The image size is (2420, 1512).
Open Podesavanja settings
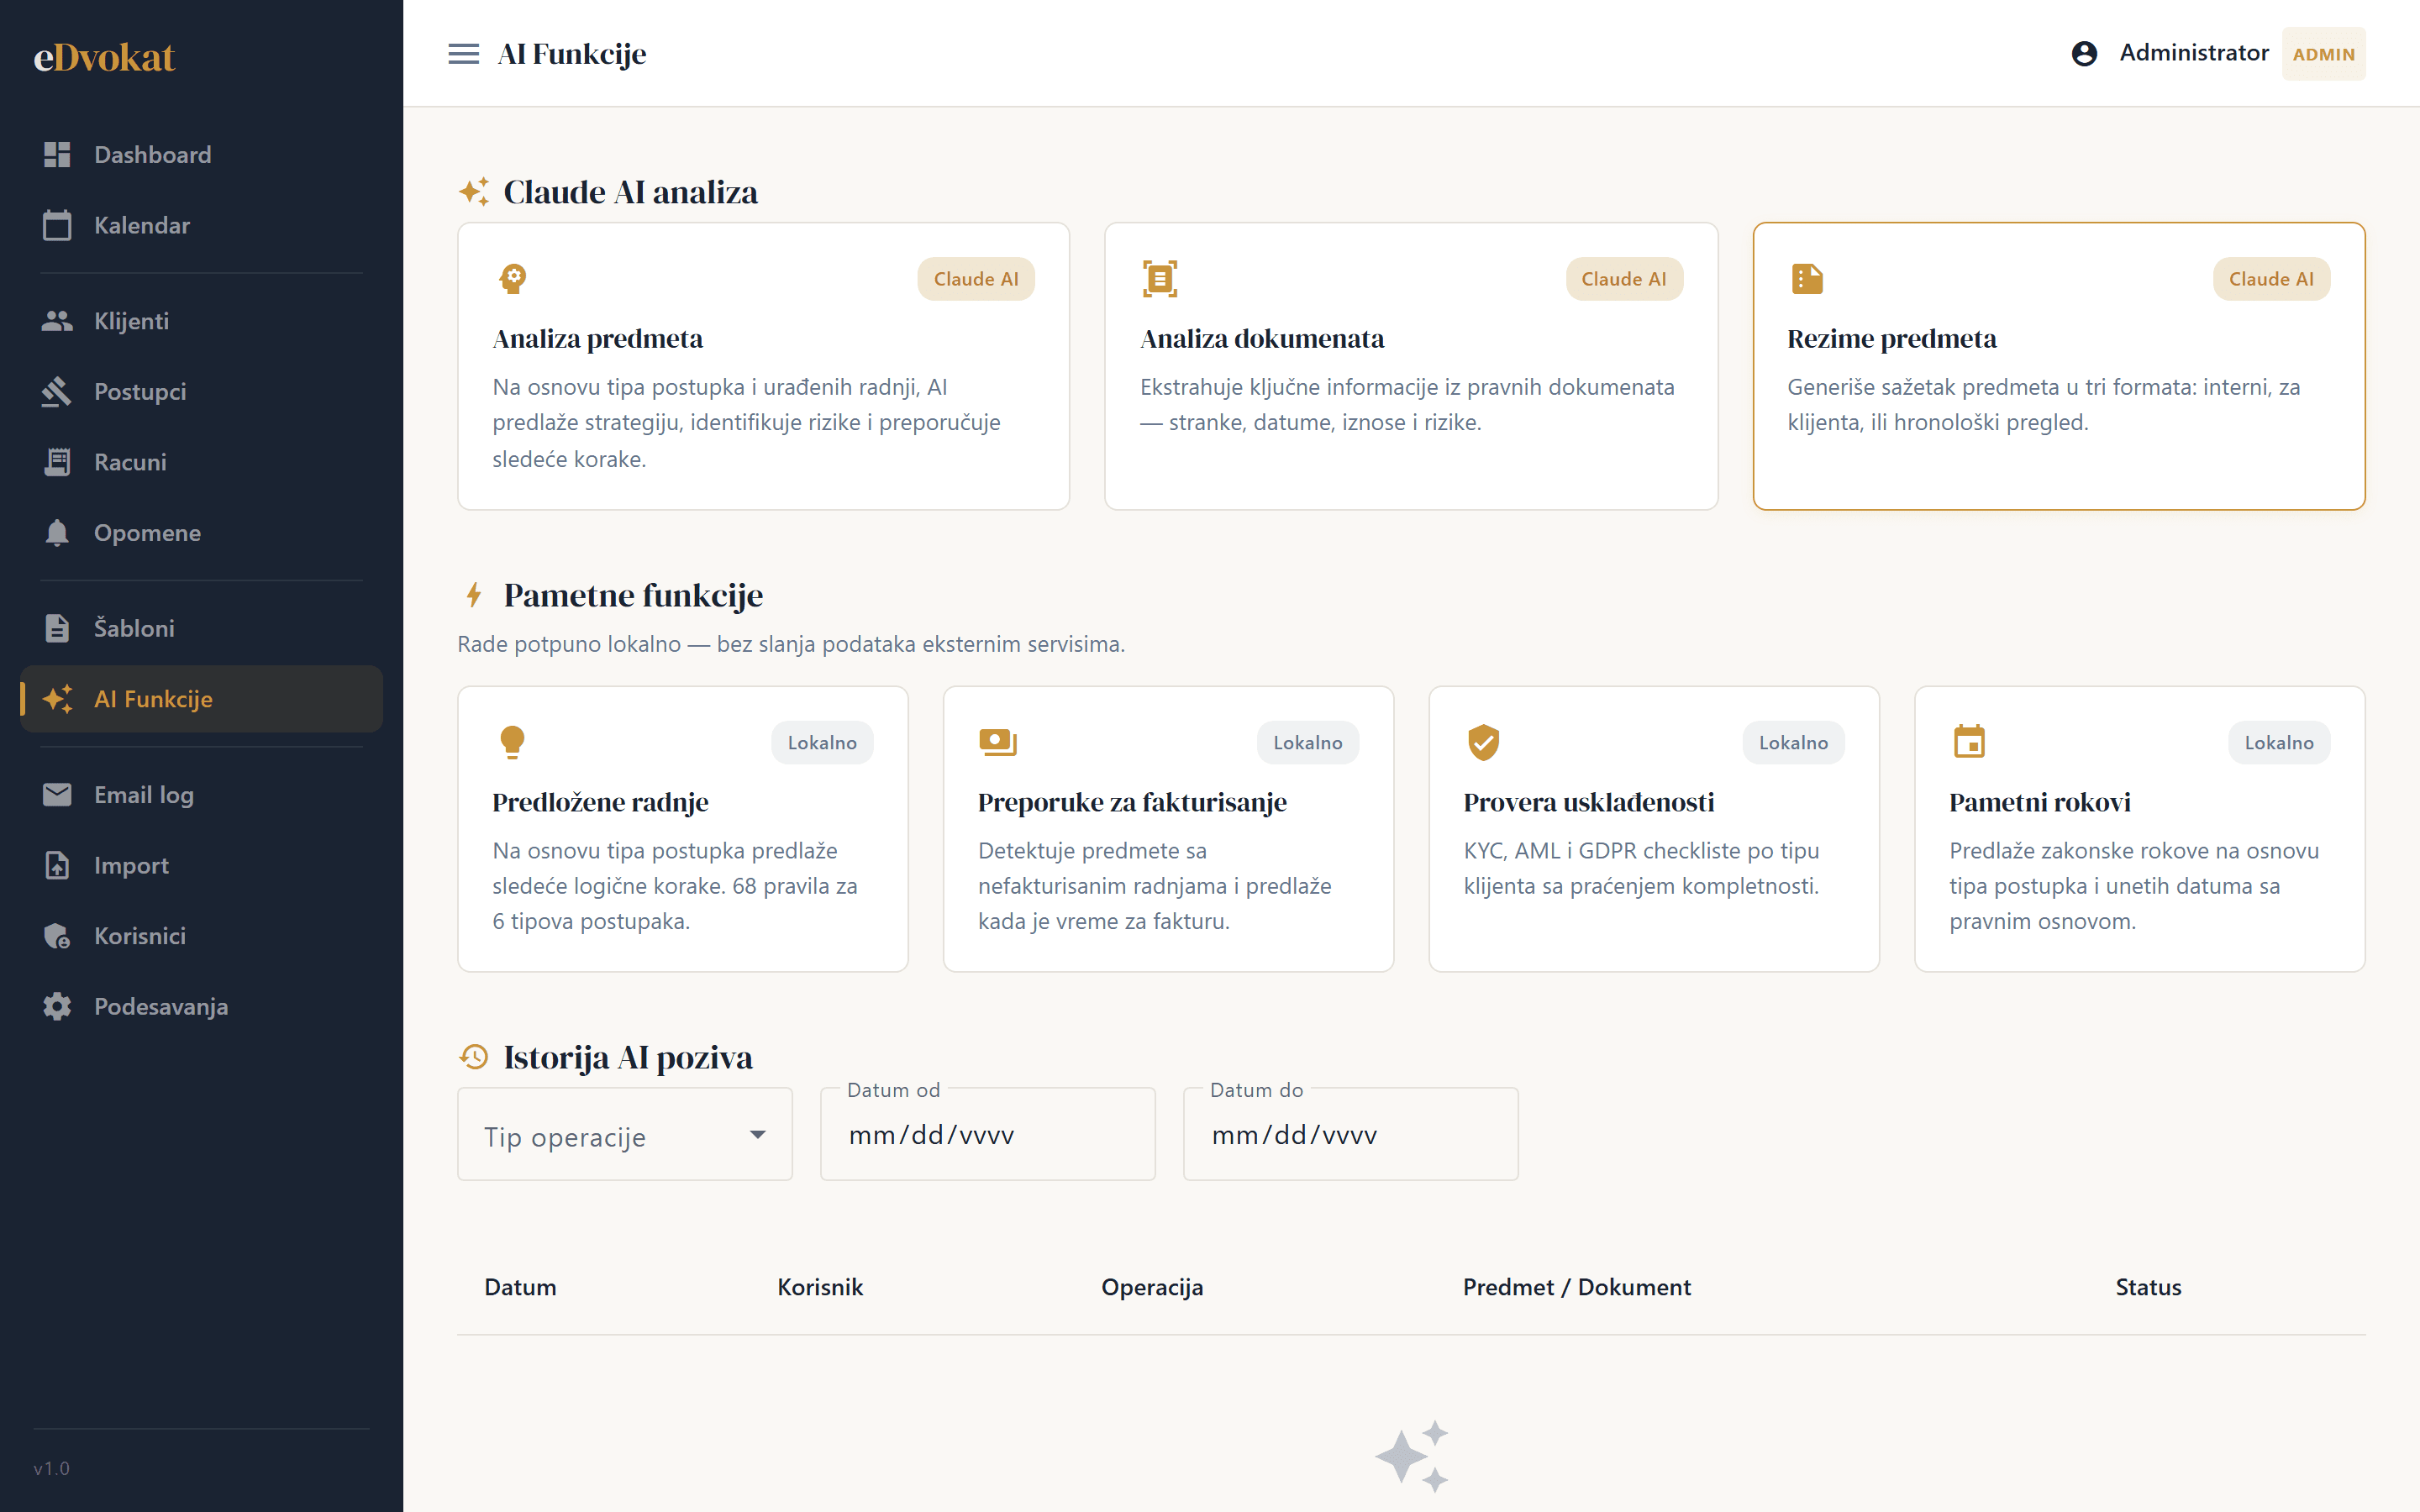pyautogui.click(x=201, y=1006)
